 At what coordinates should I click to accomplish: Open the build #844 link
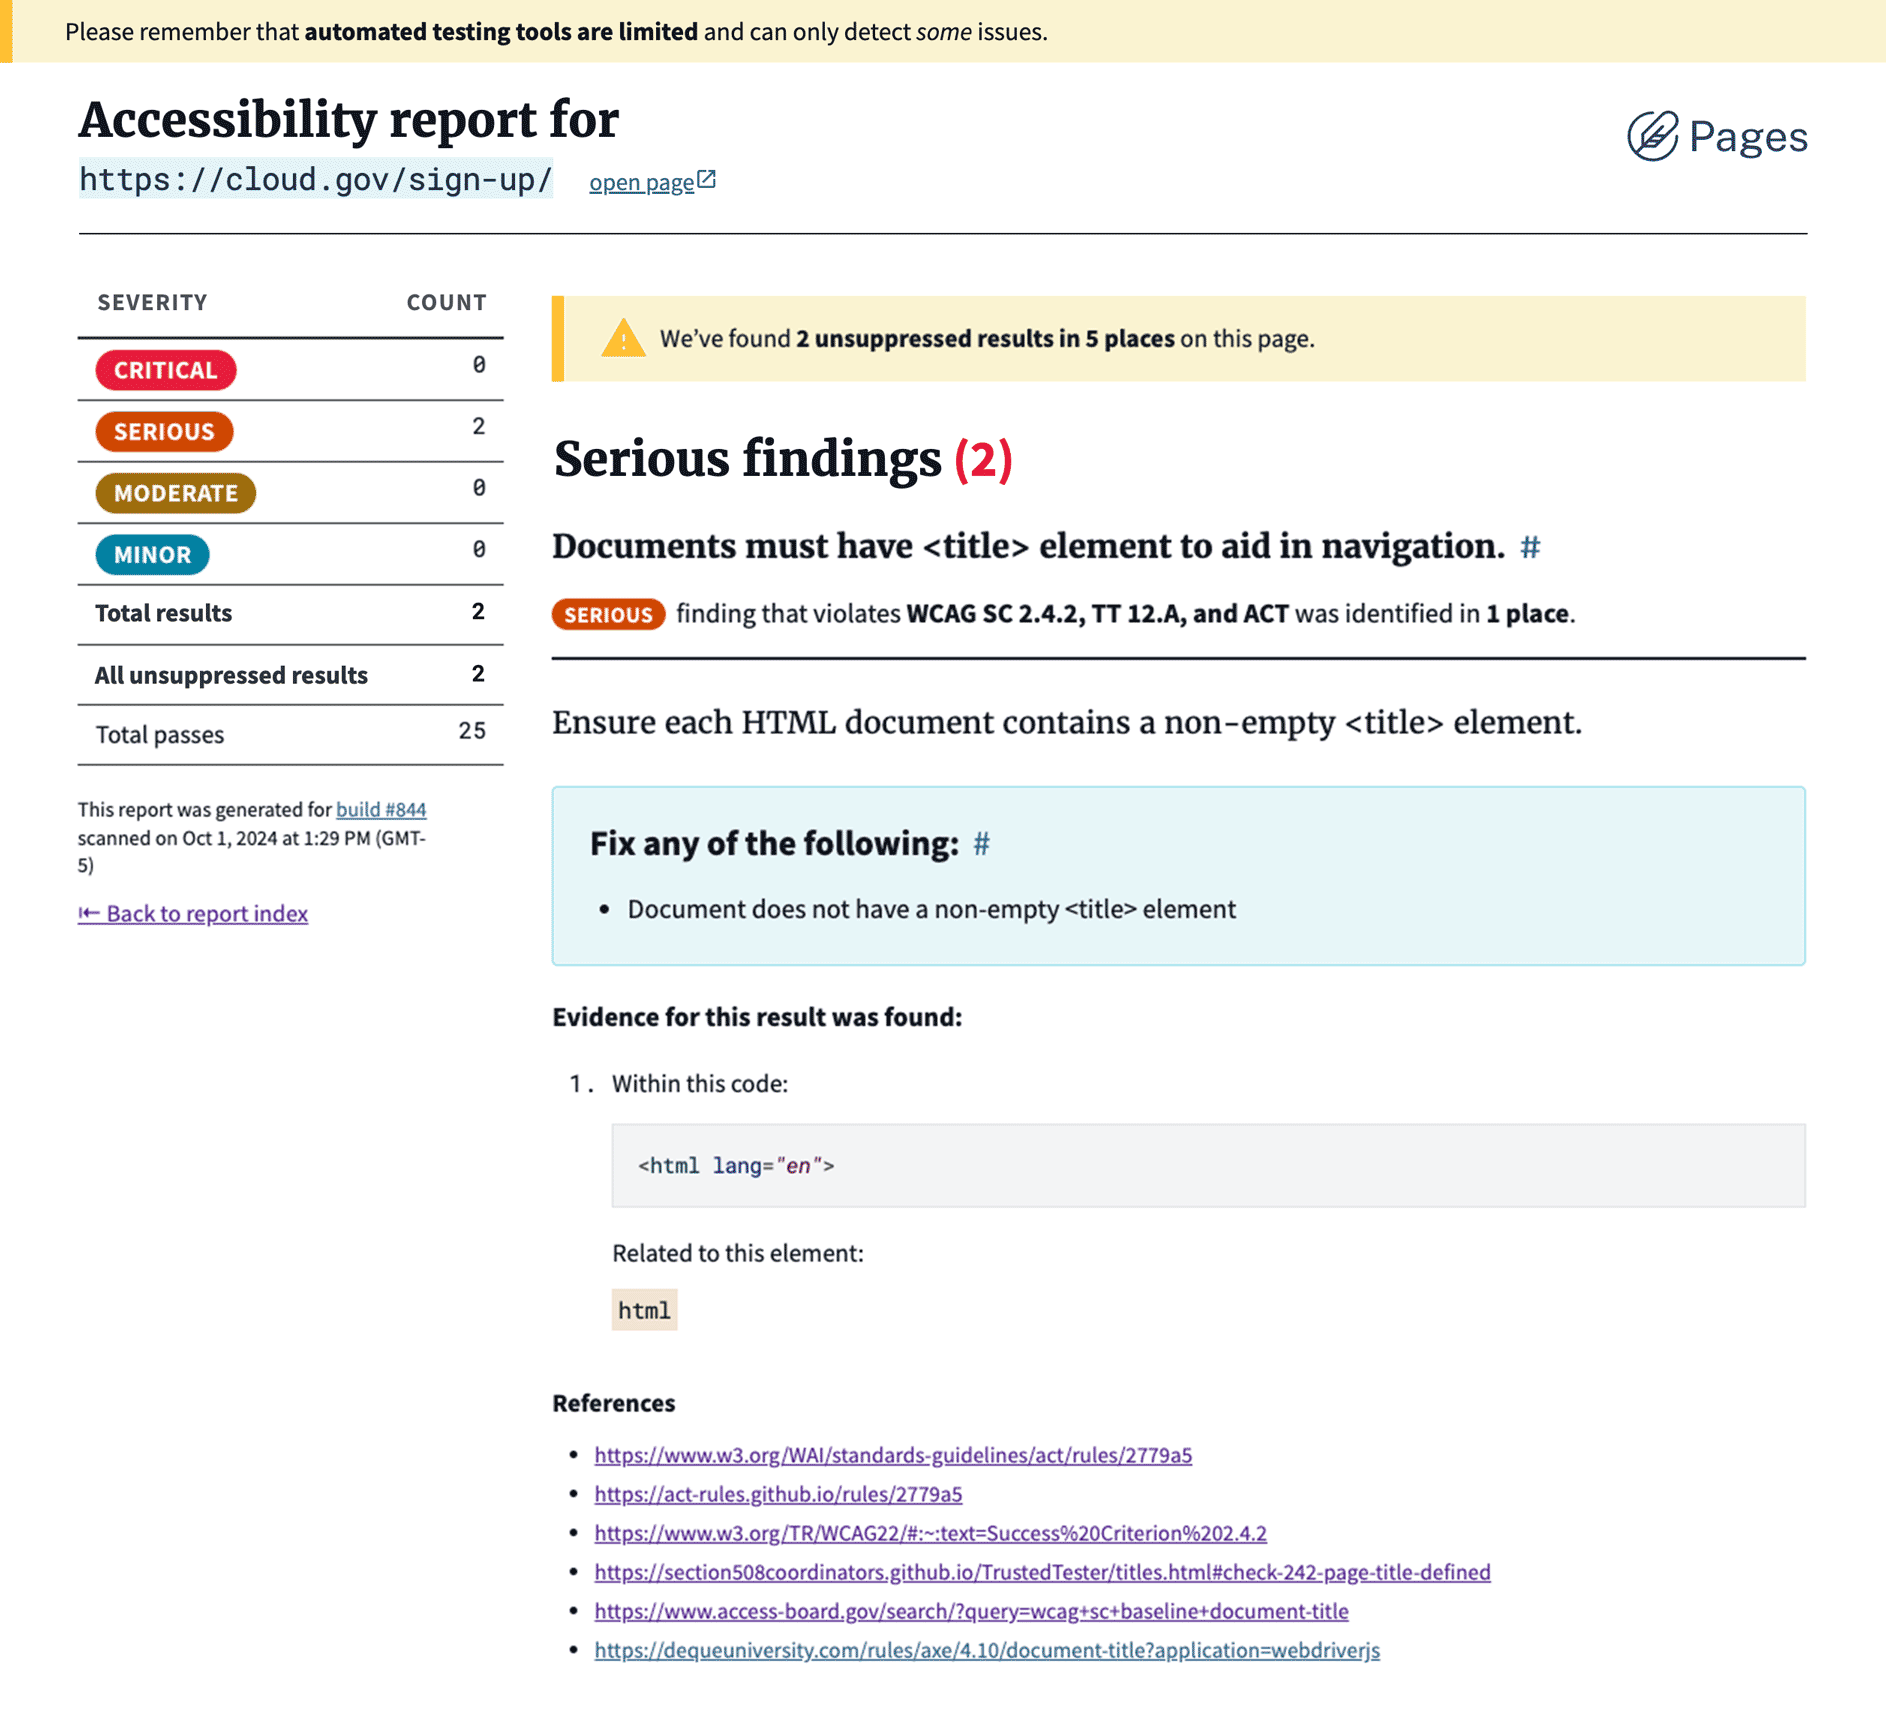[x=381, y=809]
